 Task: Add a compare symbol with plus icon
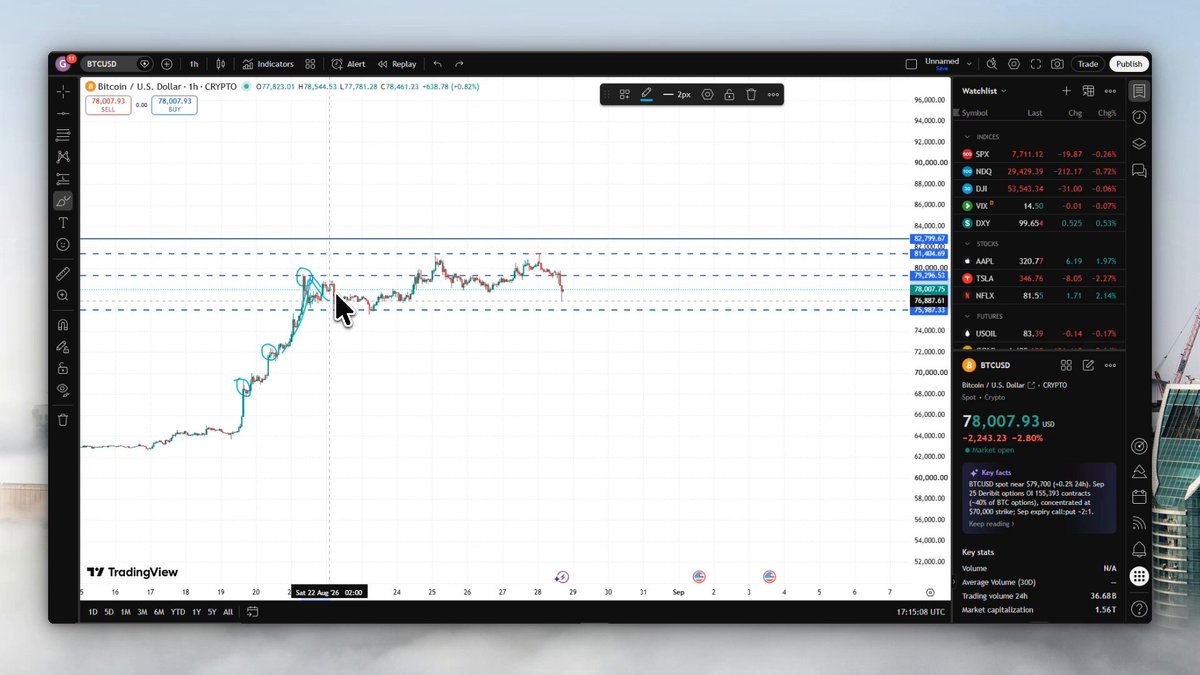(x=166, y=64)
